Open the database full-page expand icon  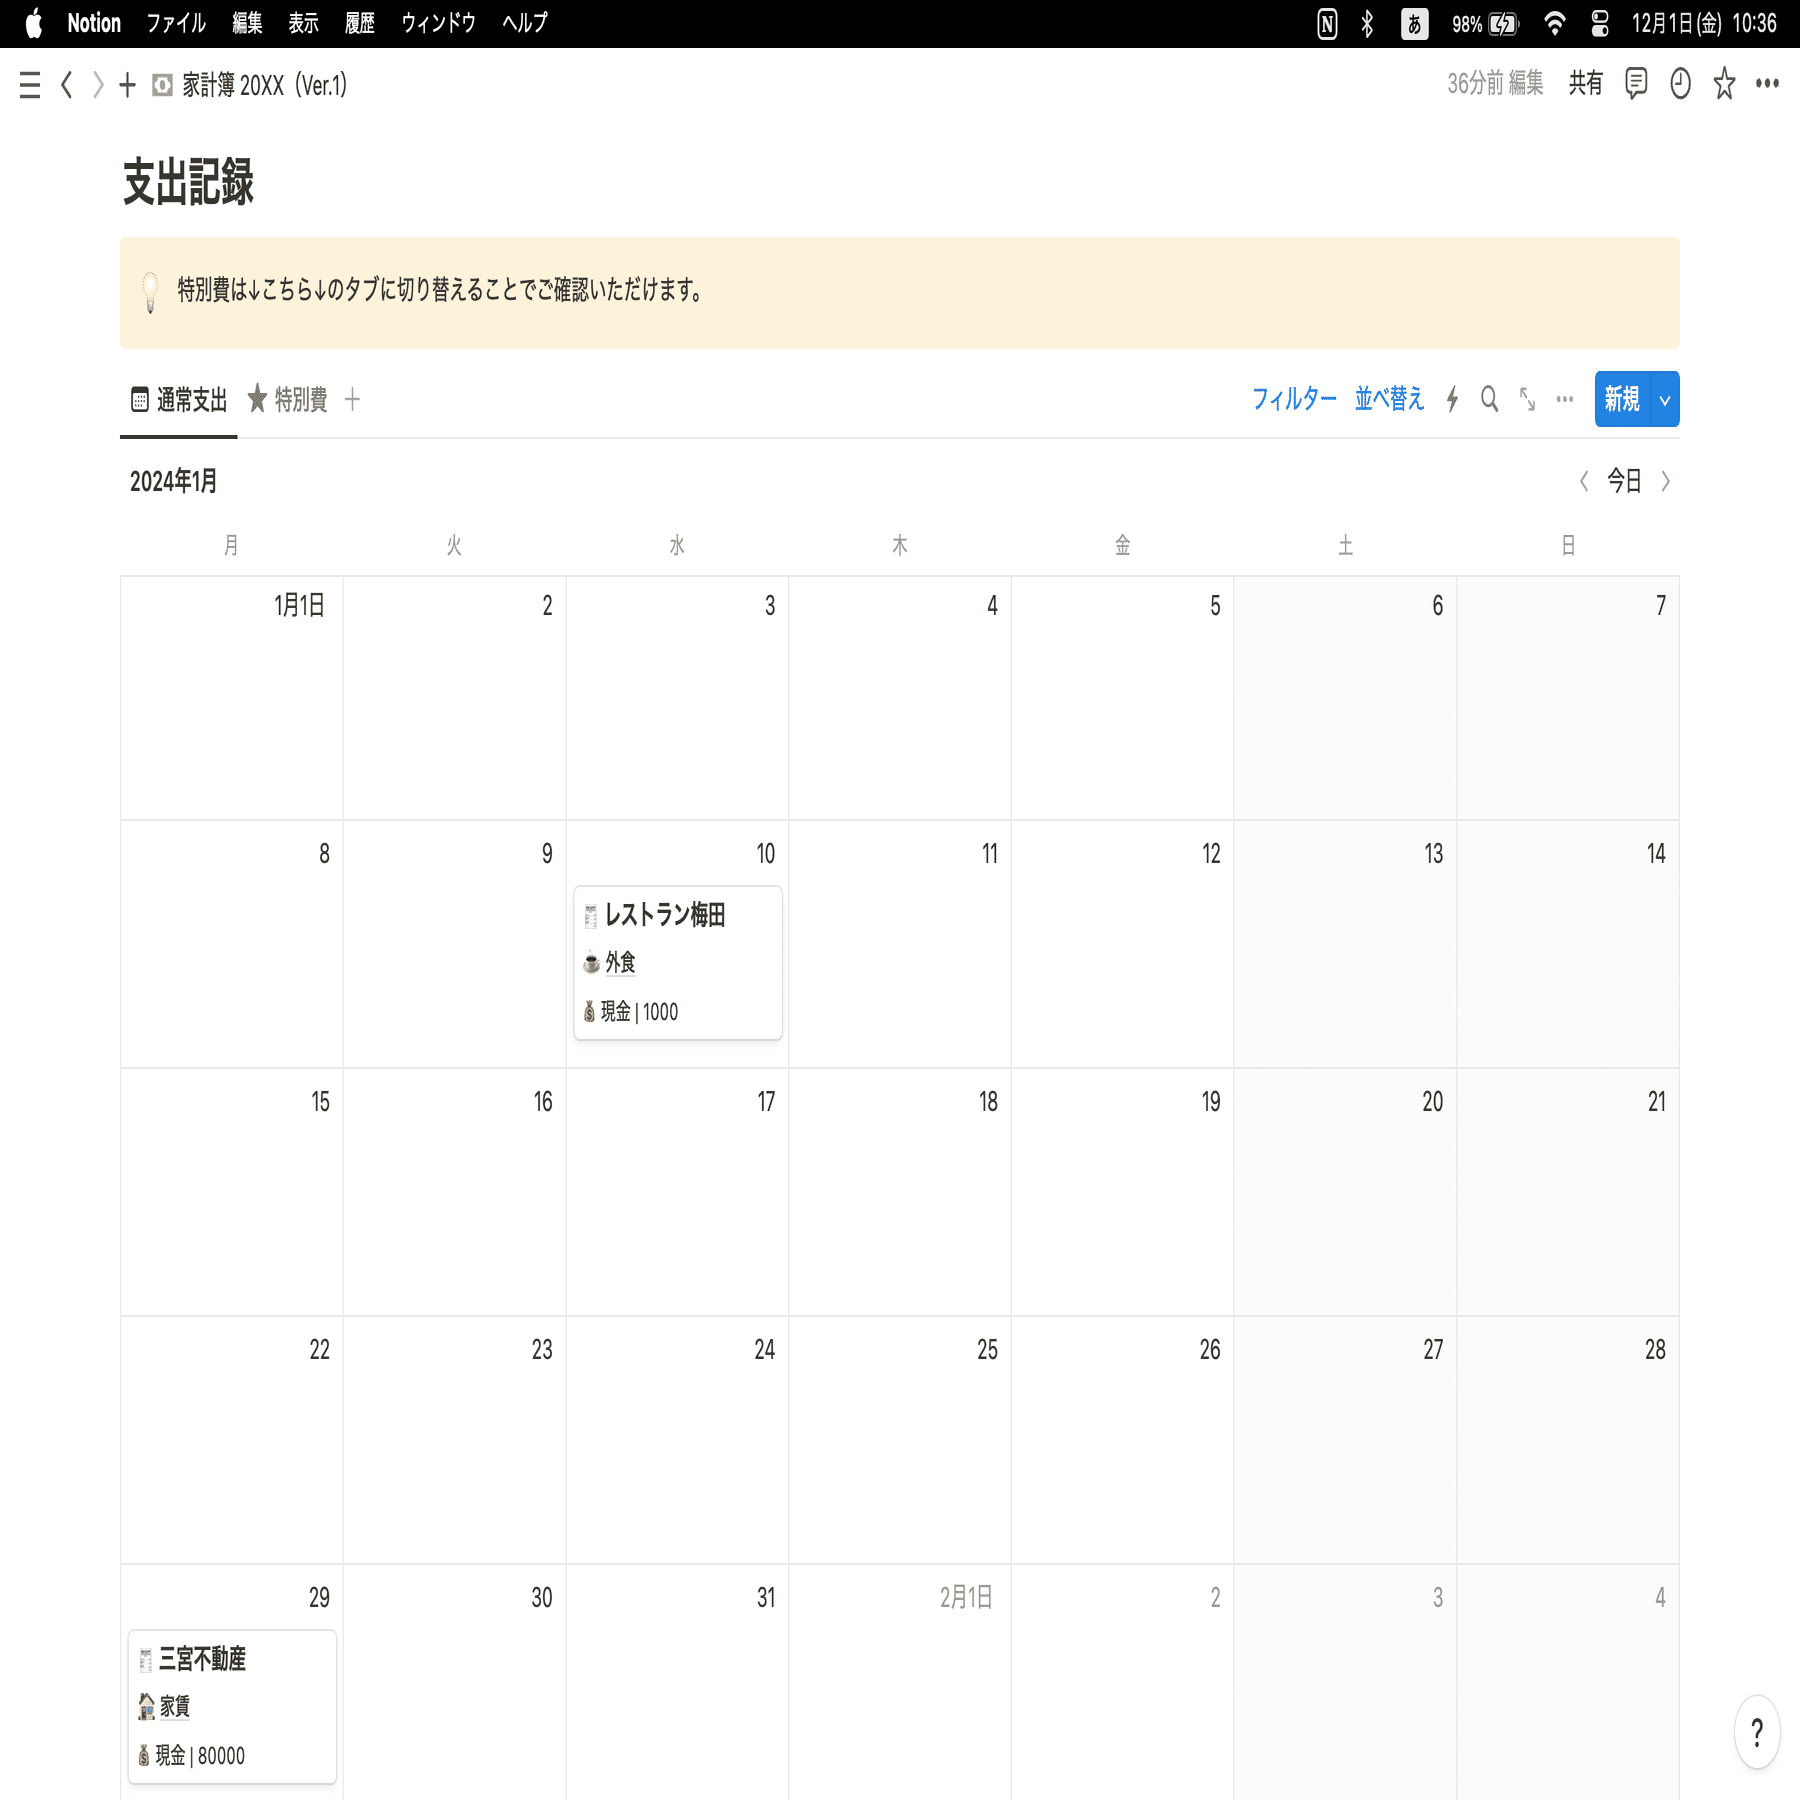pyautogui.click(x=1527, y=399)
